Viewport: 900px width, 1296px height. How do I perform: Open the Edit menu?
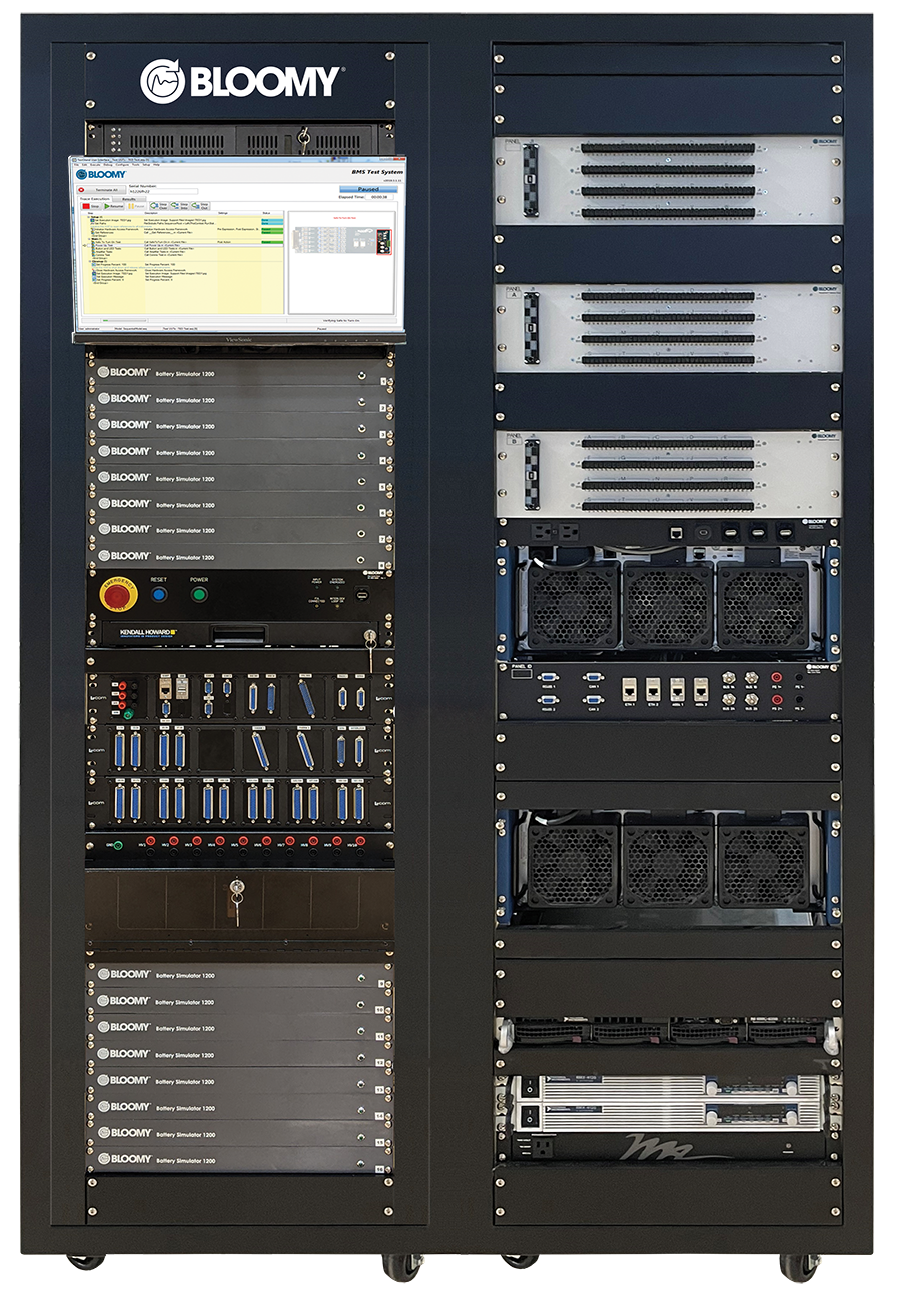tap(84, 164)
